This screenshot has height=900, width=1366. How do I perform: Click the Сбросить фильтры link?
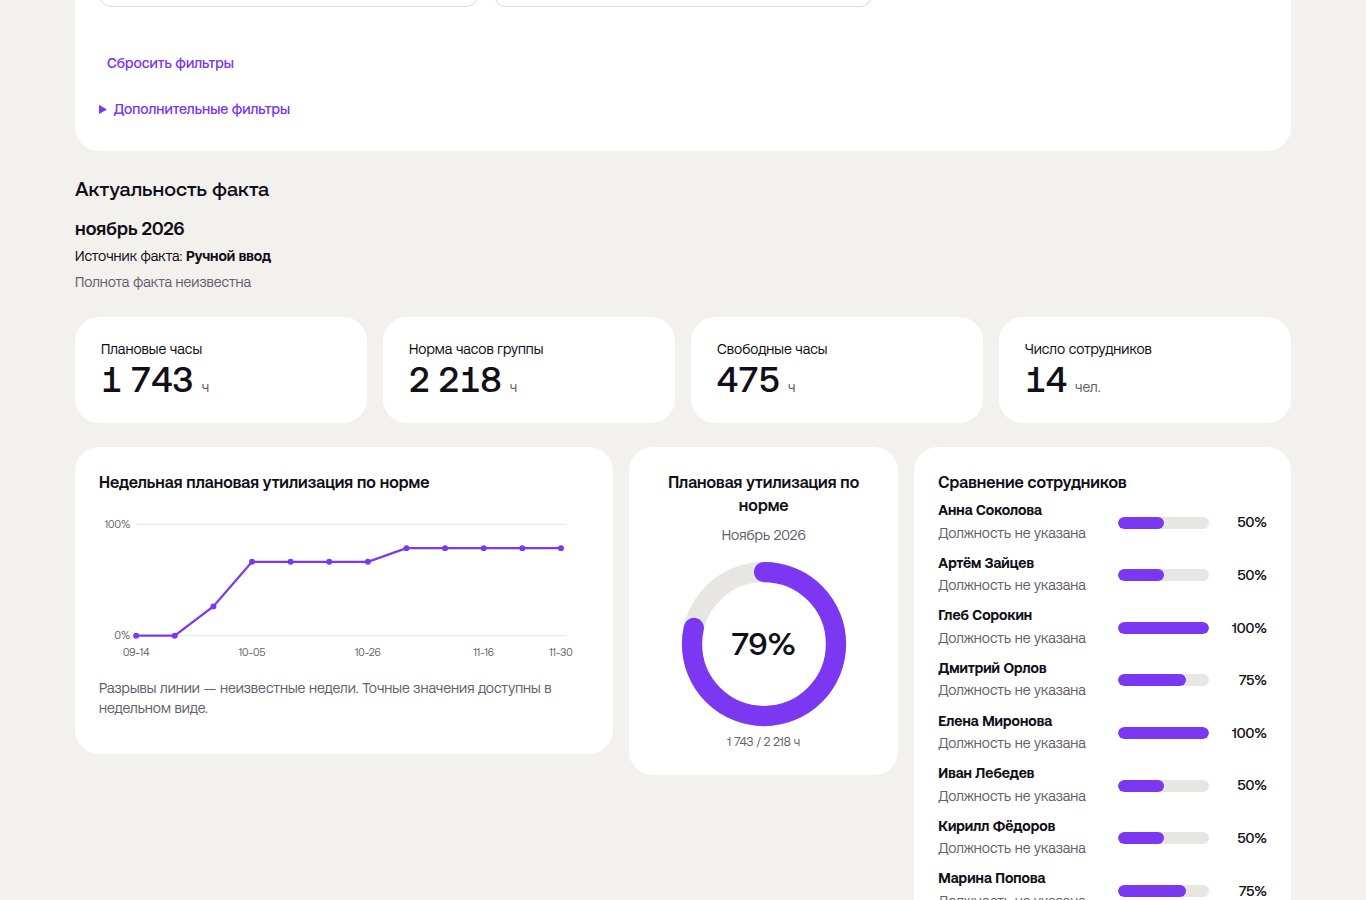click(x=170, y=63)
